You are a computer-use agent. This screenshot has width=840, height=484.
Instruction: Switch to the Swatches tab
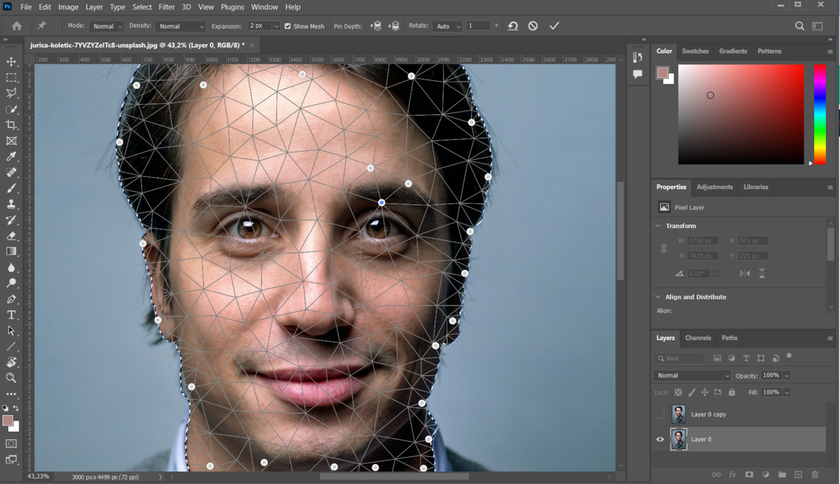[x=694, y=51]
